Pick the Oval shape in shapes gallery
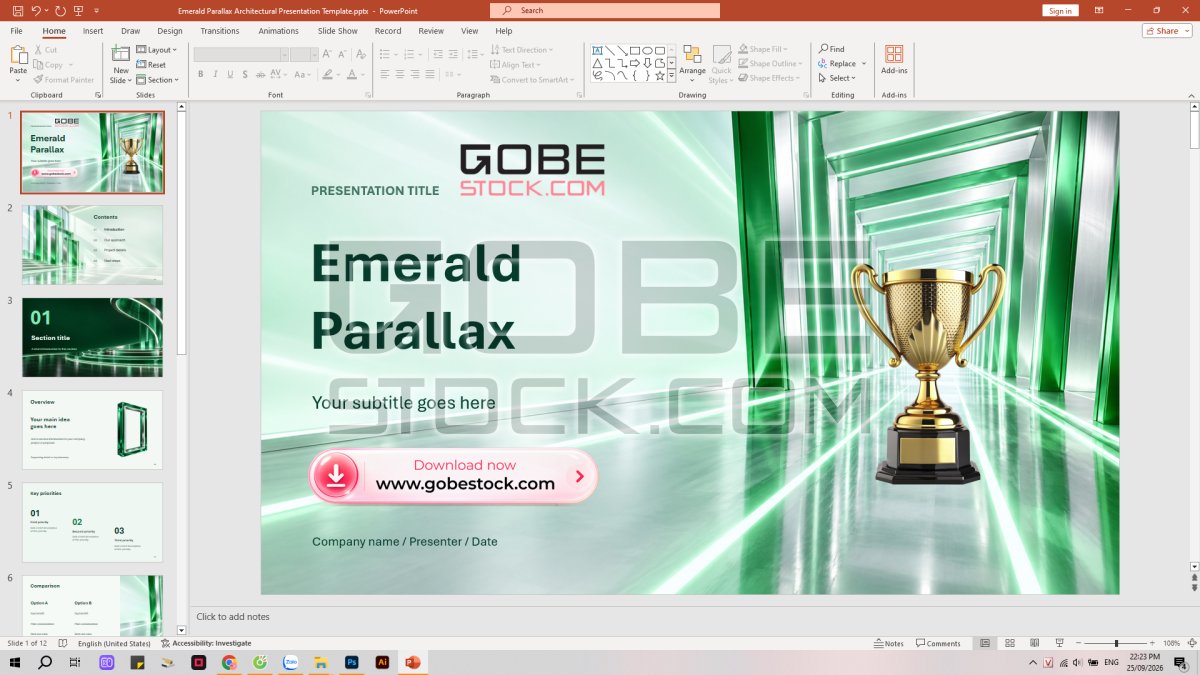Viewport: 1200px width, 675px height. pos(647,50)
